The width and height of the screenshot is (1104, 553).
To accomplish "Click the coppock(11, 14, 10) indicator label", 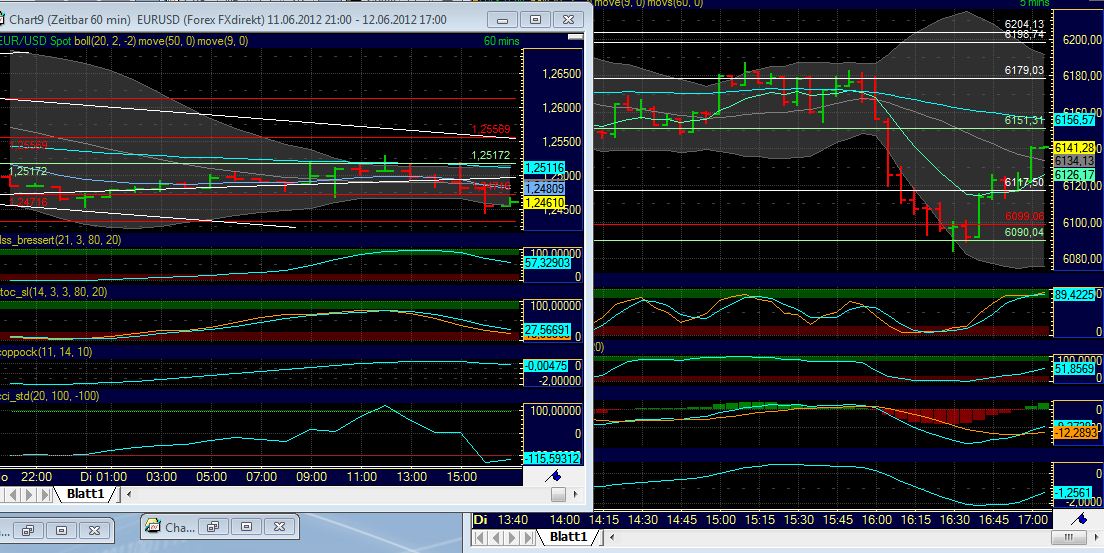I will coord(46,351).
